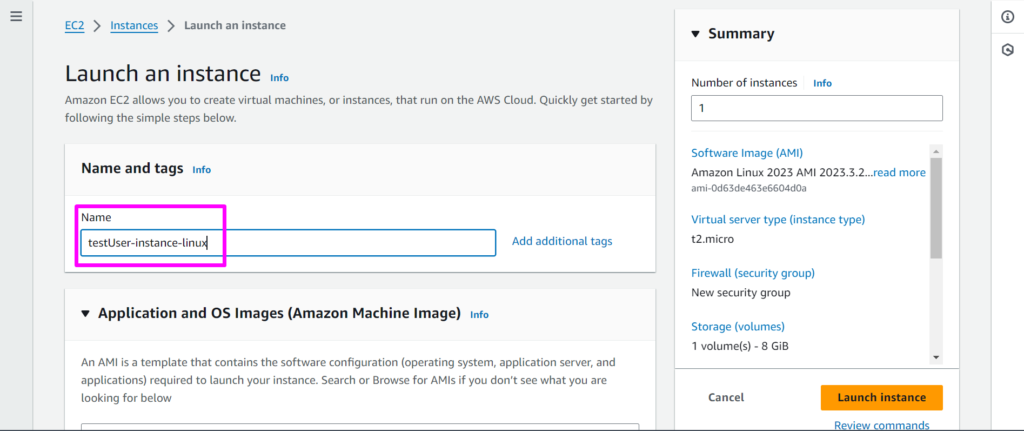The width and height of the screenshot is (1024, 431).
Task: Open Software Image (AMI) link in summary
Action: click(746, 153)
